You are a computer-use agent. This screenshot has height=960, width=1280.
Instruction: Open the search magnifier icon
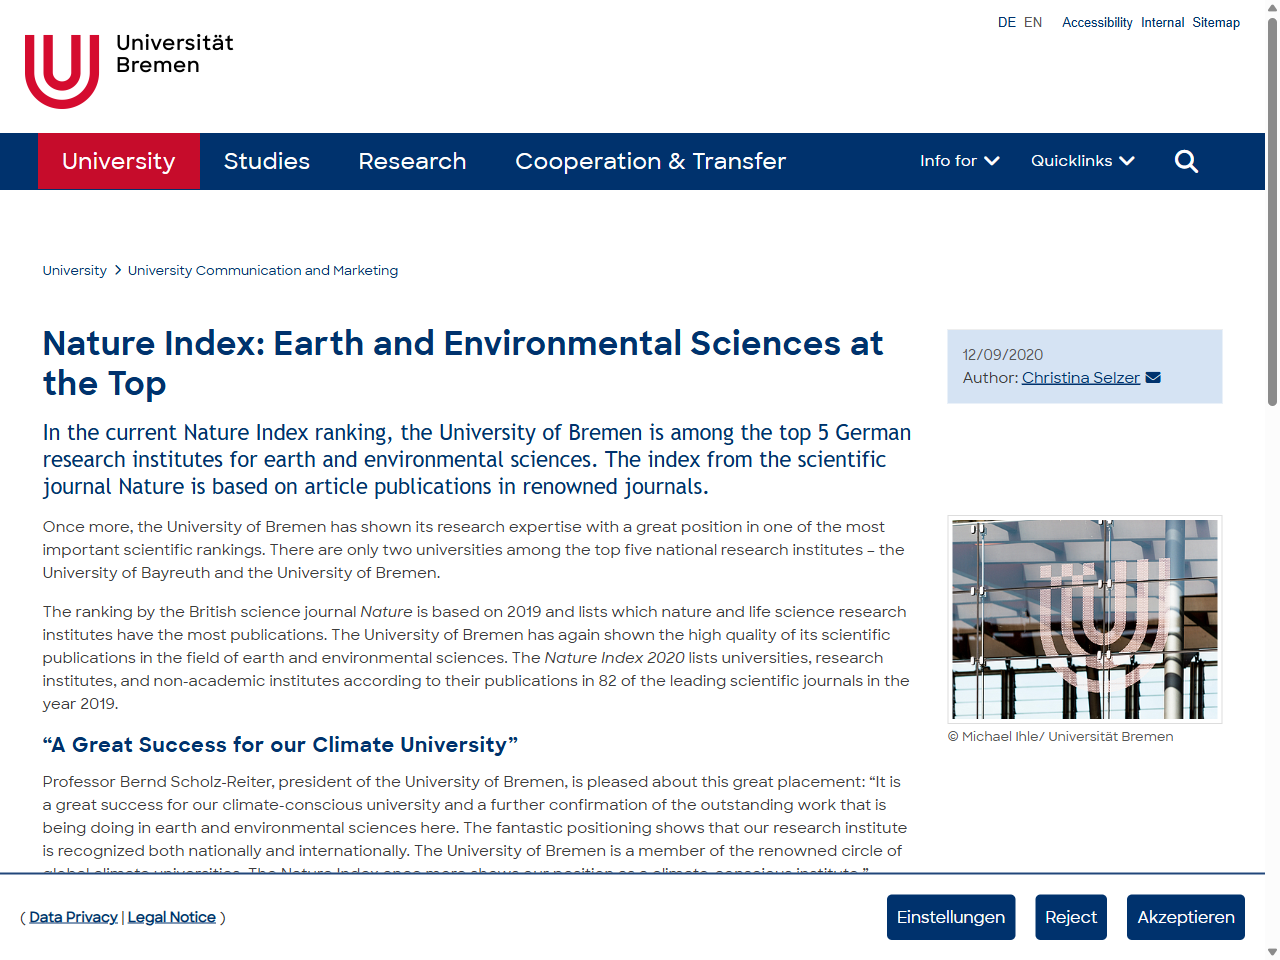(1186, 161)
